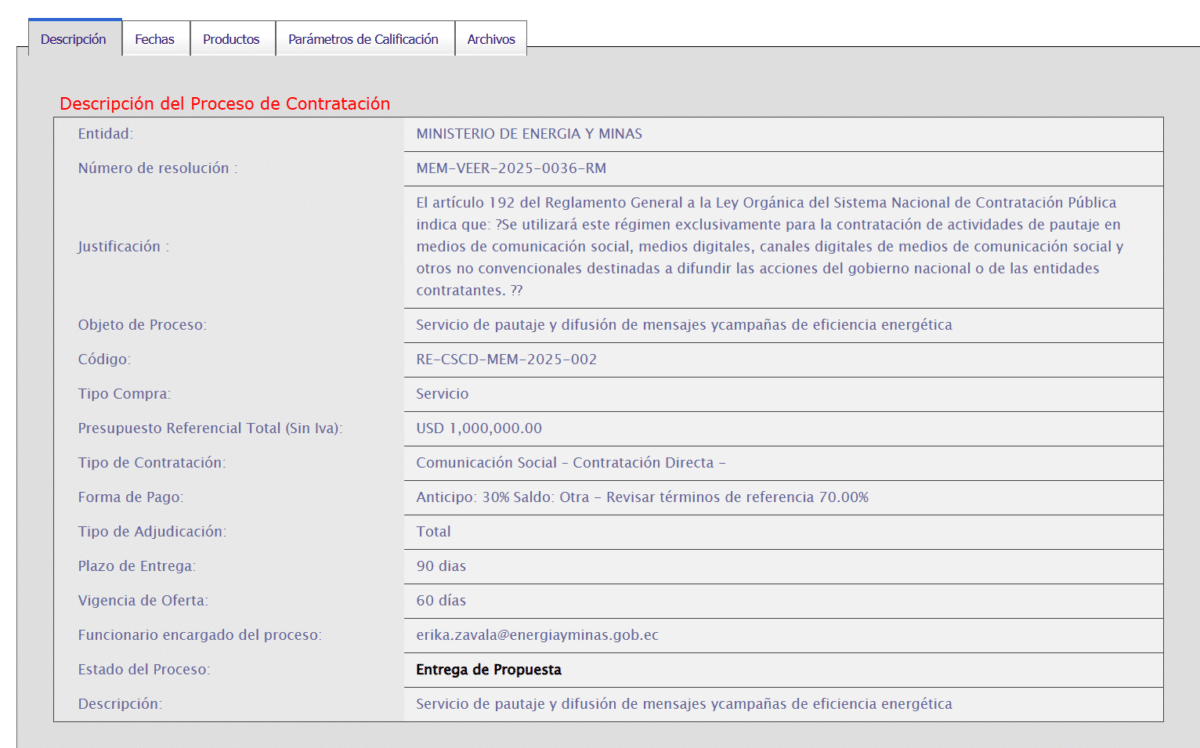Open the Productos tab
This screenshot has width=1200, height=748.
[x=231, y=39]
